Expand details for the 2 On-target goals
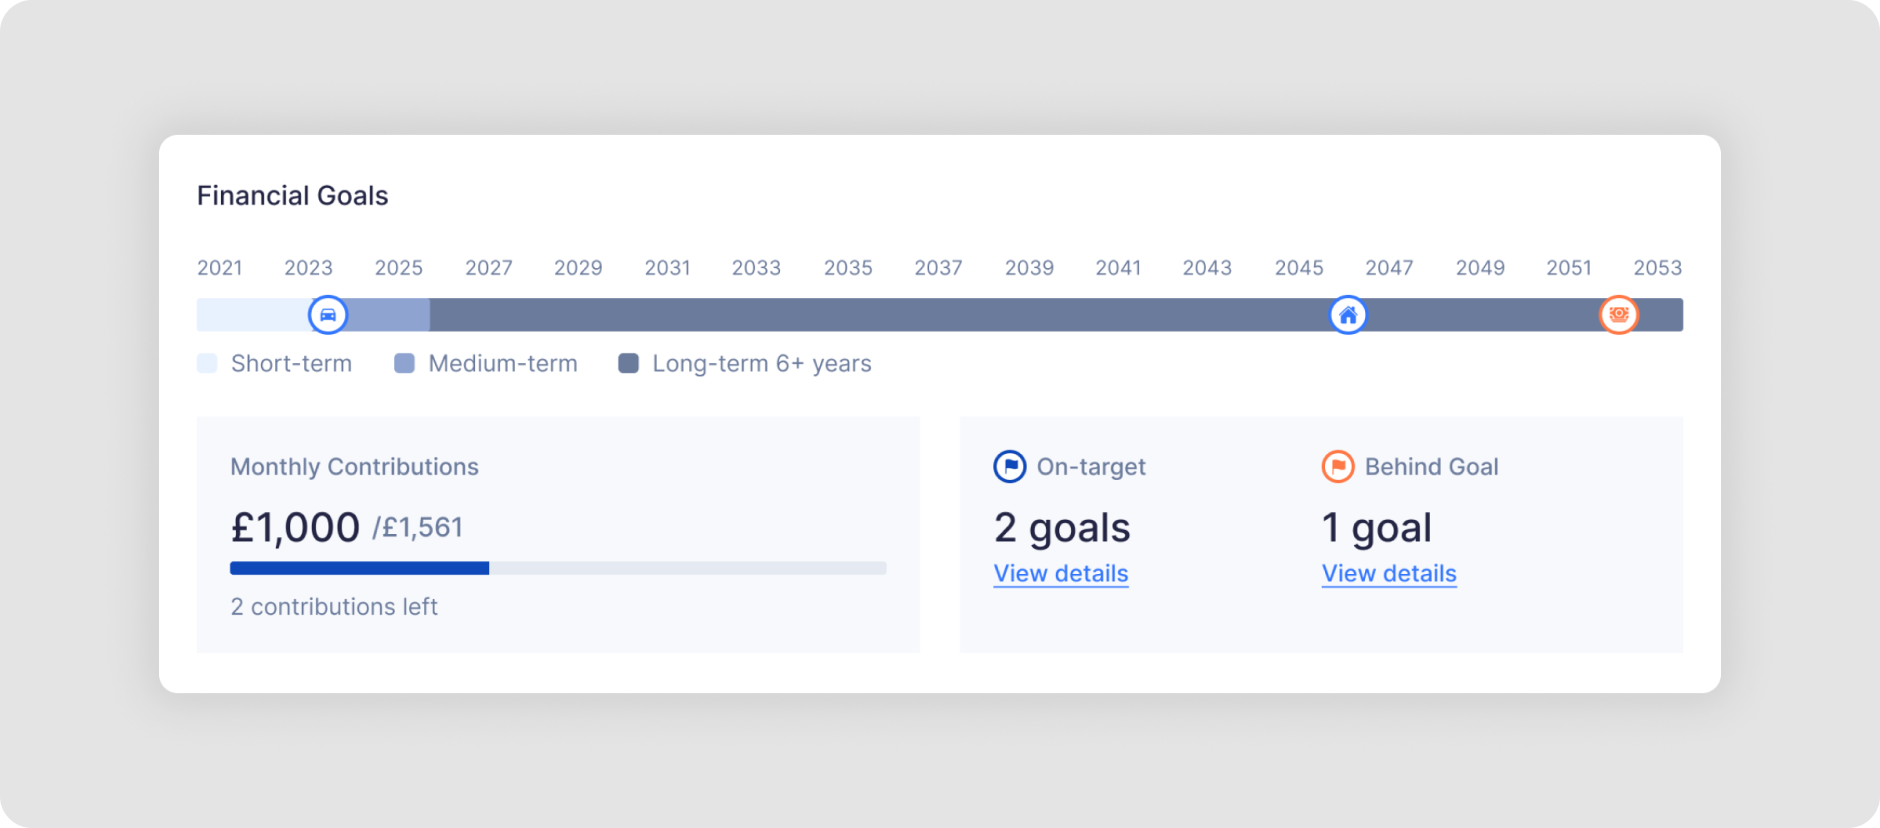This screenshot has height=828, width=1880. (1061, 573)
